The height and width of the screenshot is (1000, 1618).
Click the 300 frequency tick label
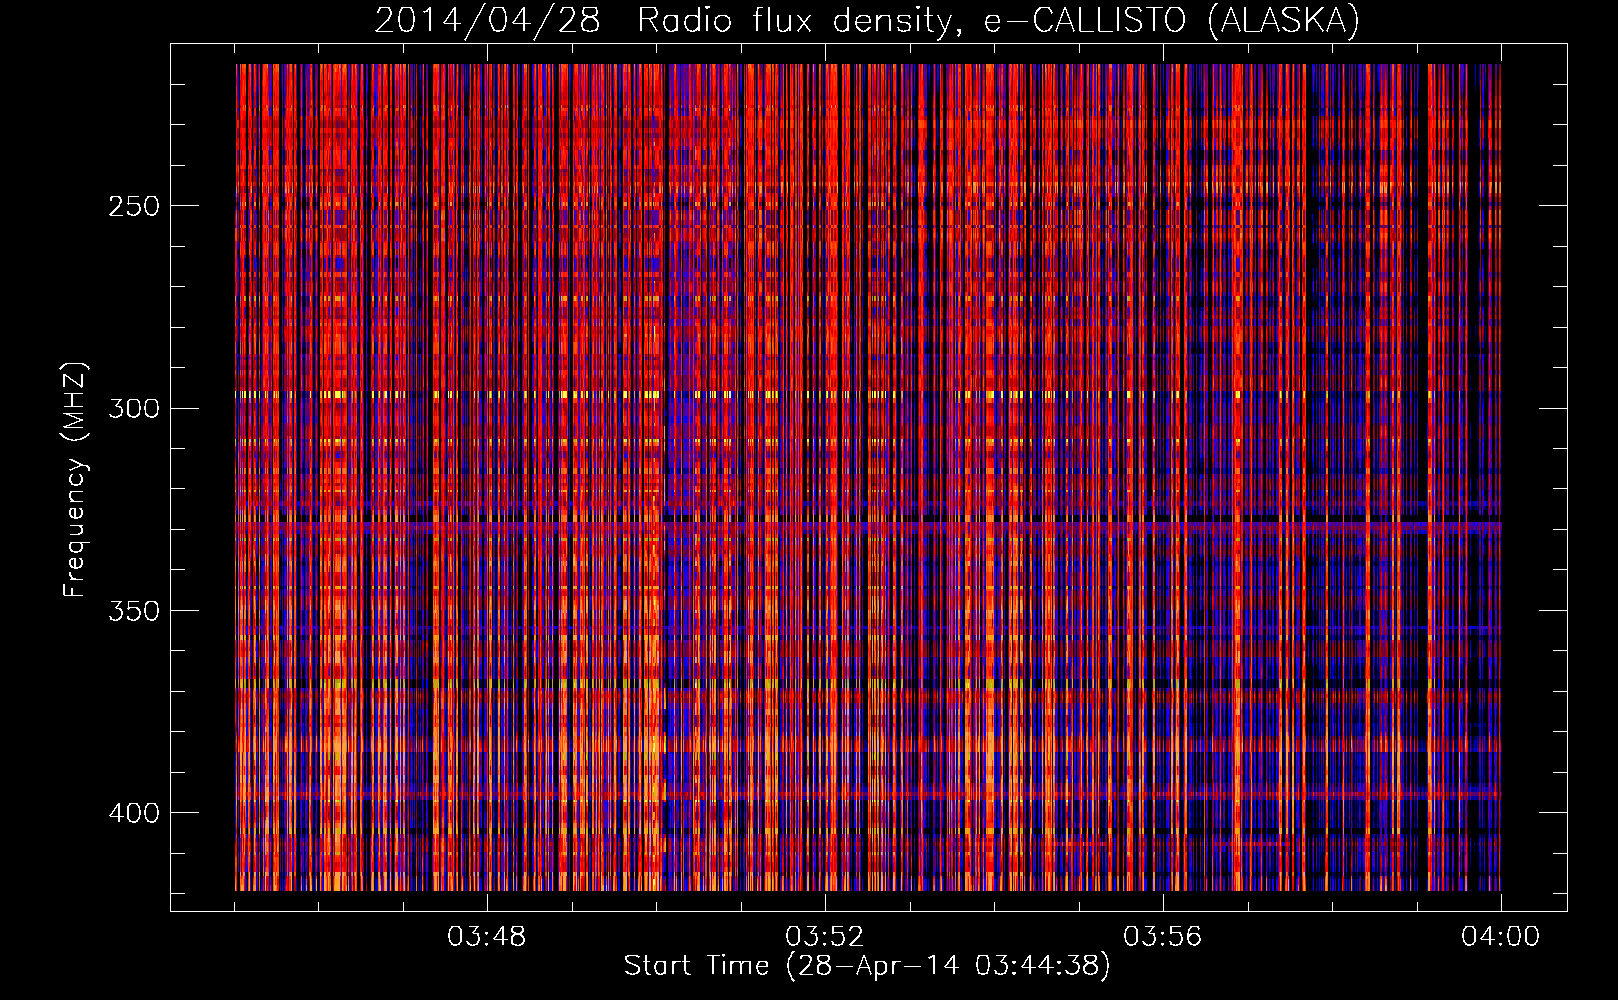pos(133,409)
